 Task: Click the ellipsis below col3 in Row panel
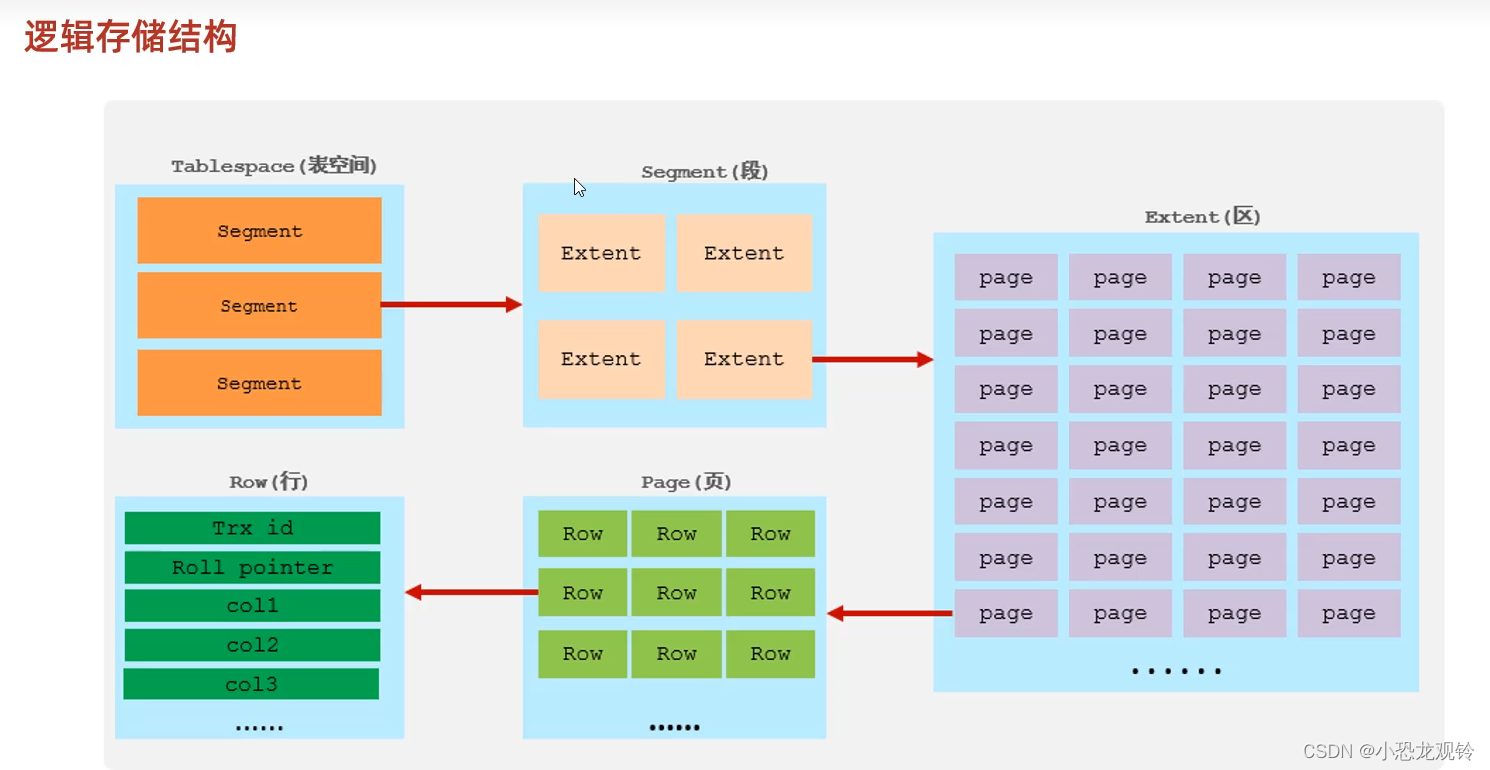pyautogui.click(x=259, y=729)
